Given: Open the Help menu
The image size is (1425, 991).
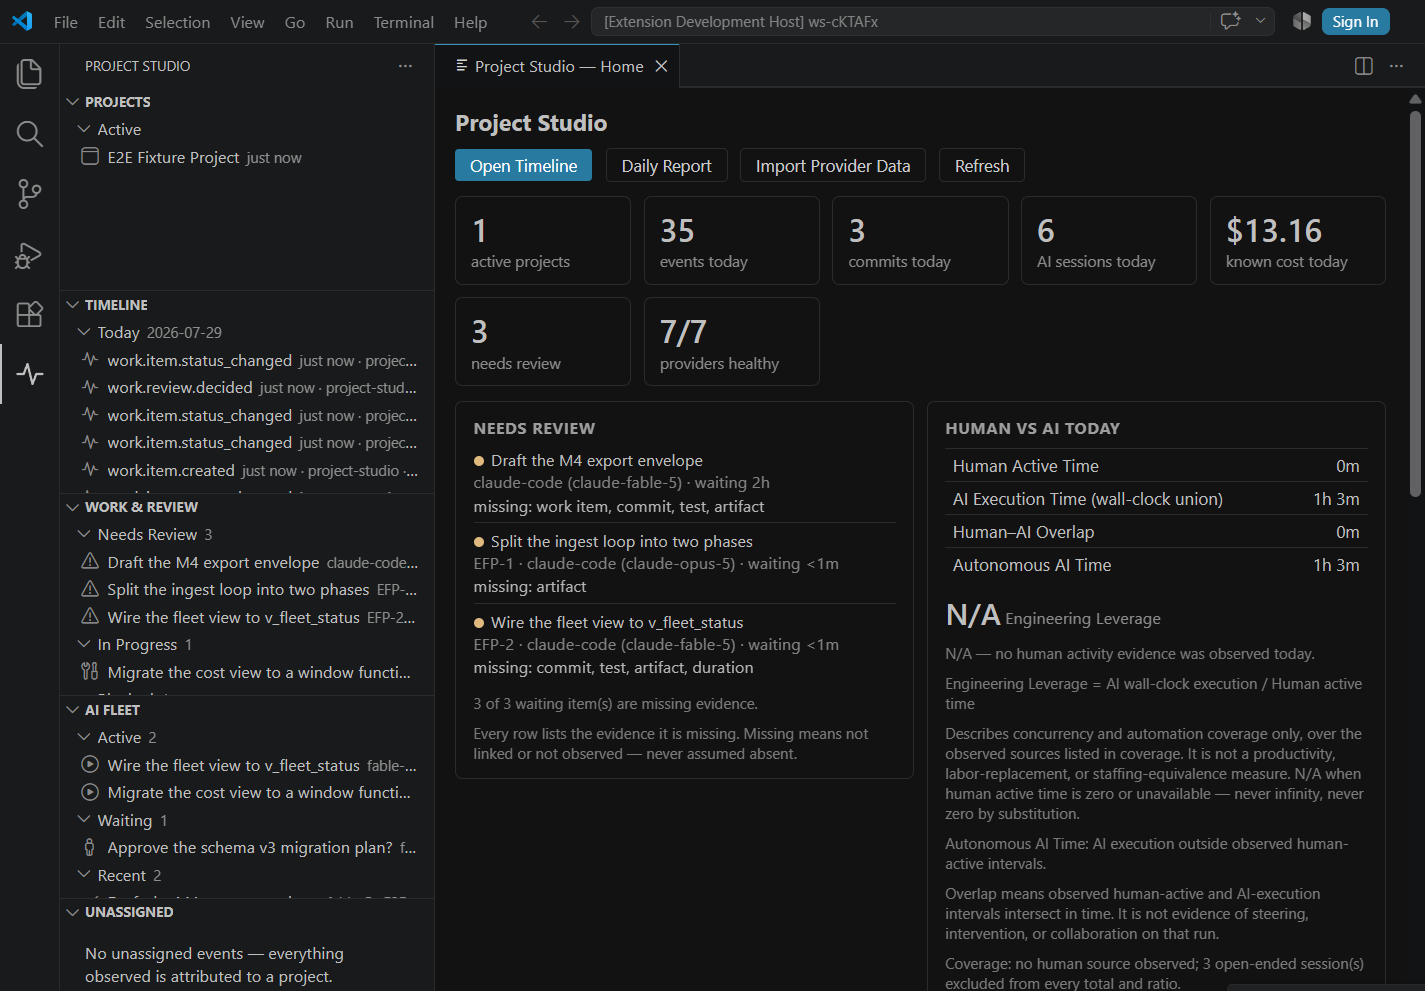Looking at the screenshot, I should 470,22.
